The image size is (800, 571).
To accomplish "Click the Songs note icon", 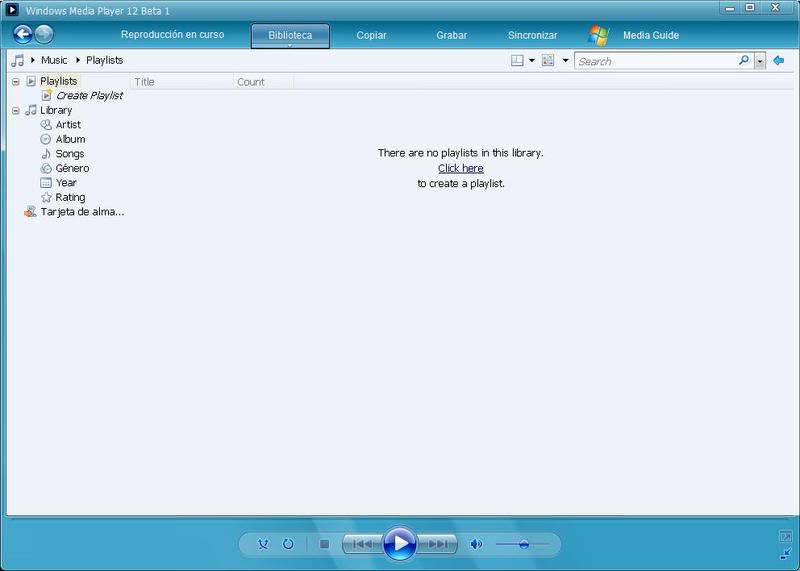I will [x=46, y=154].
